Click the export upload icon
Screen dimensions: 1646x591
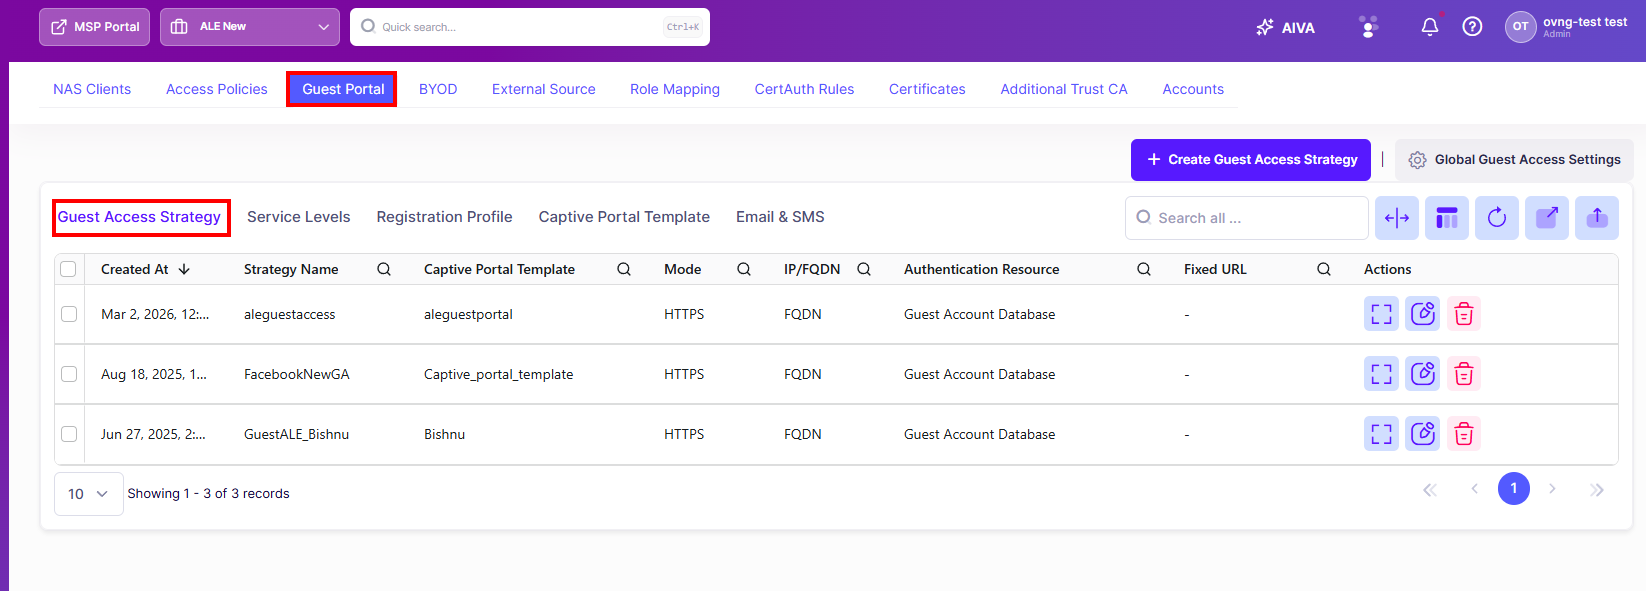(x=1597, y=218)
